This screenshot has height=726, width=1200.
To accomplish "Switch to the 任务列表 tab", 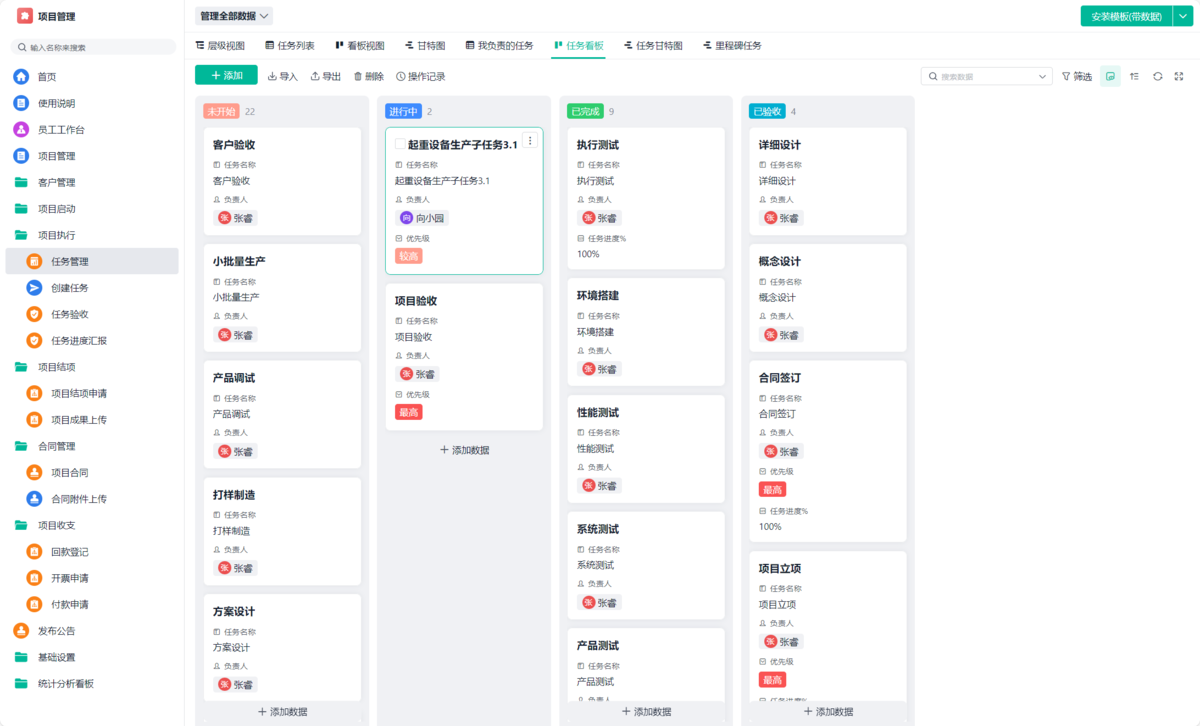I will tap(290, 46).
